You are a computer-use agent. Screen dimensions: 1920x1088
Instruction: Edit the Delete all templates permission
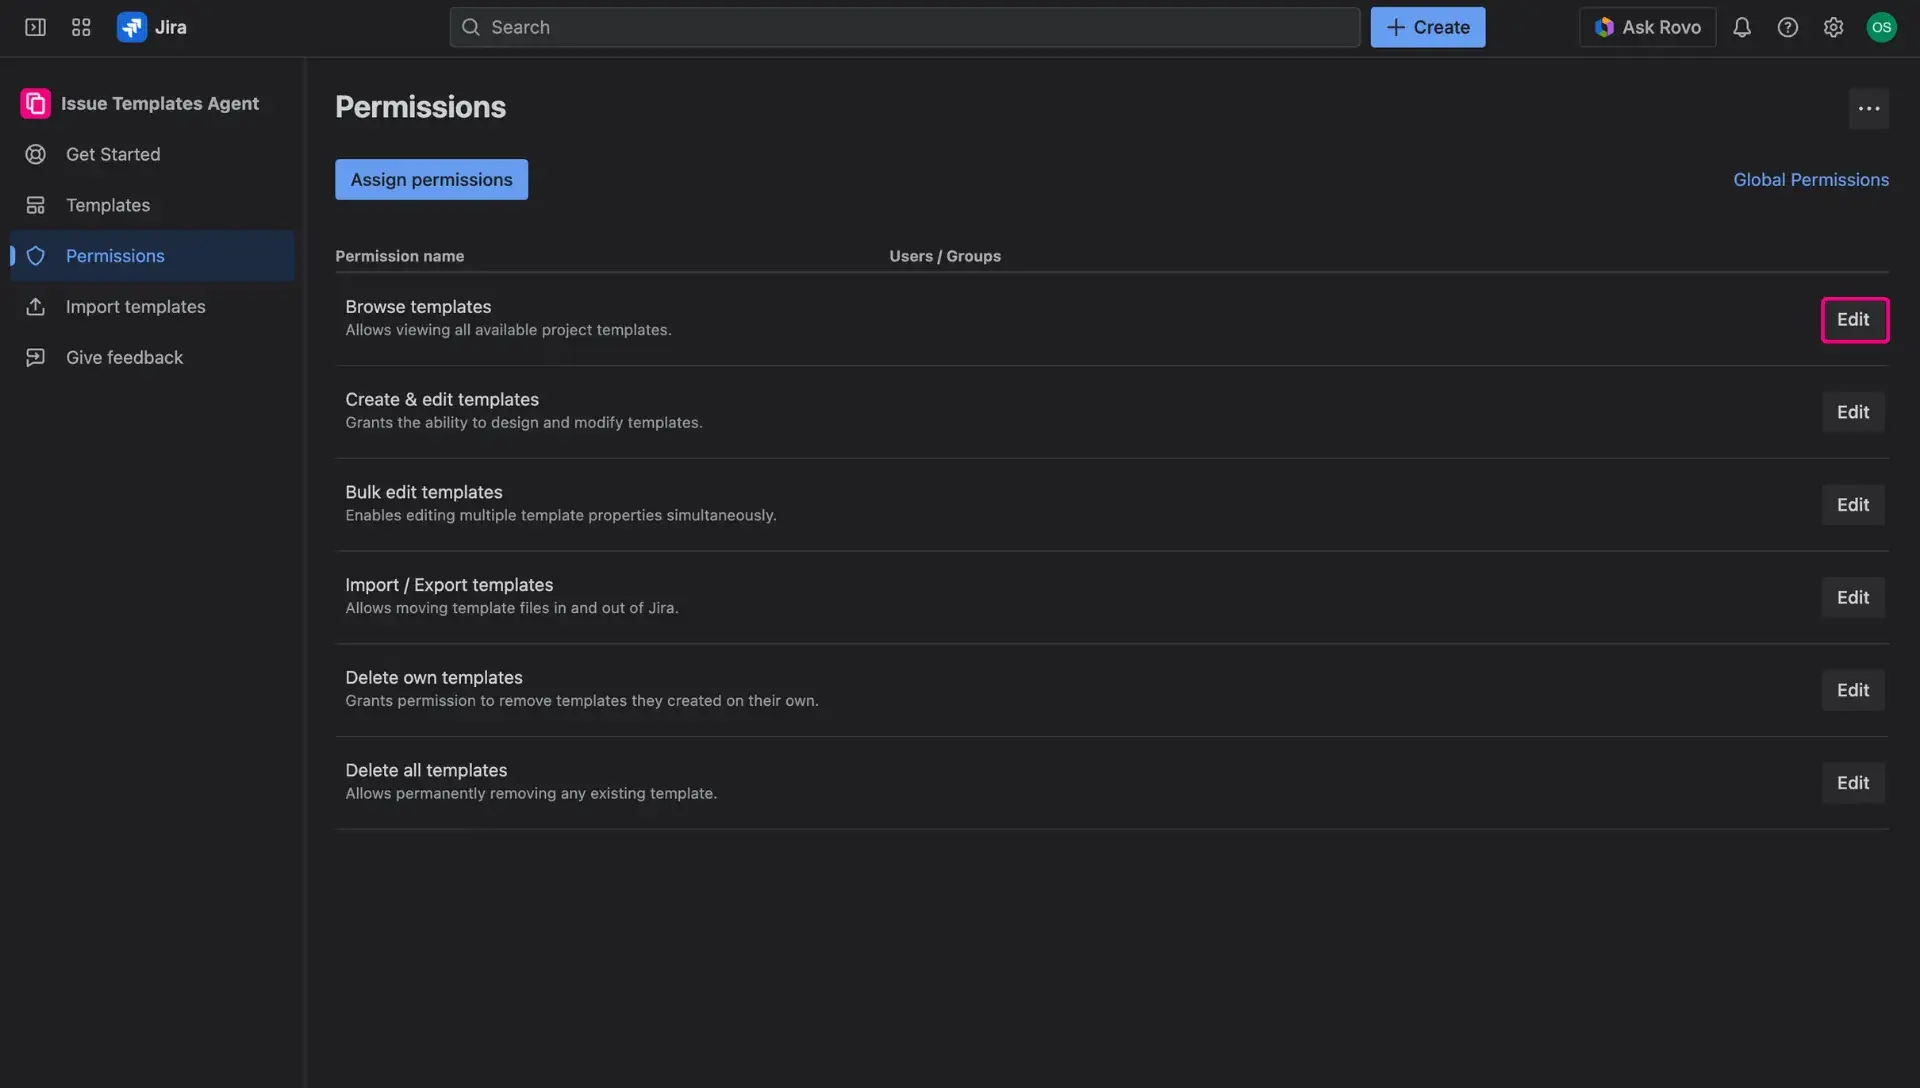1853,782
